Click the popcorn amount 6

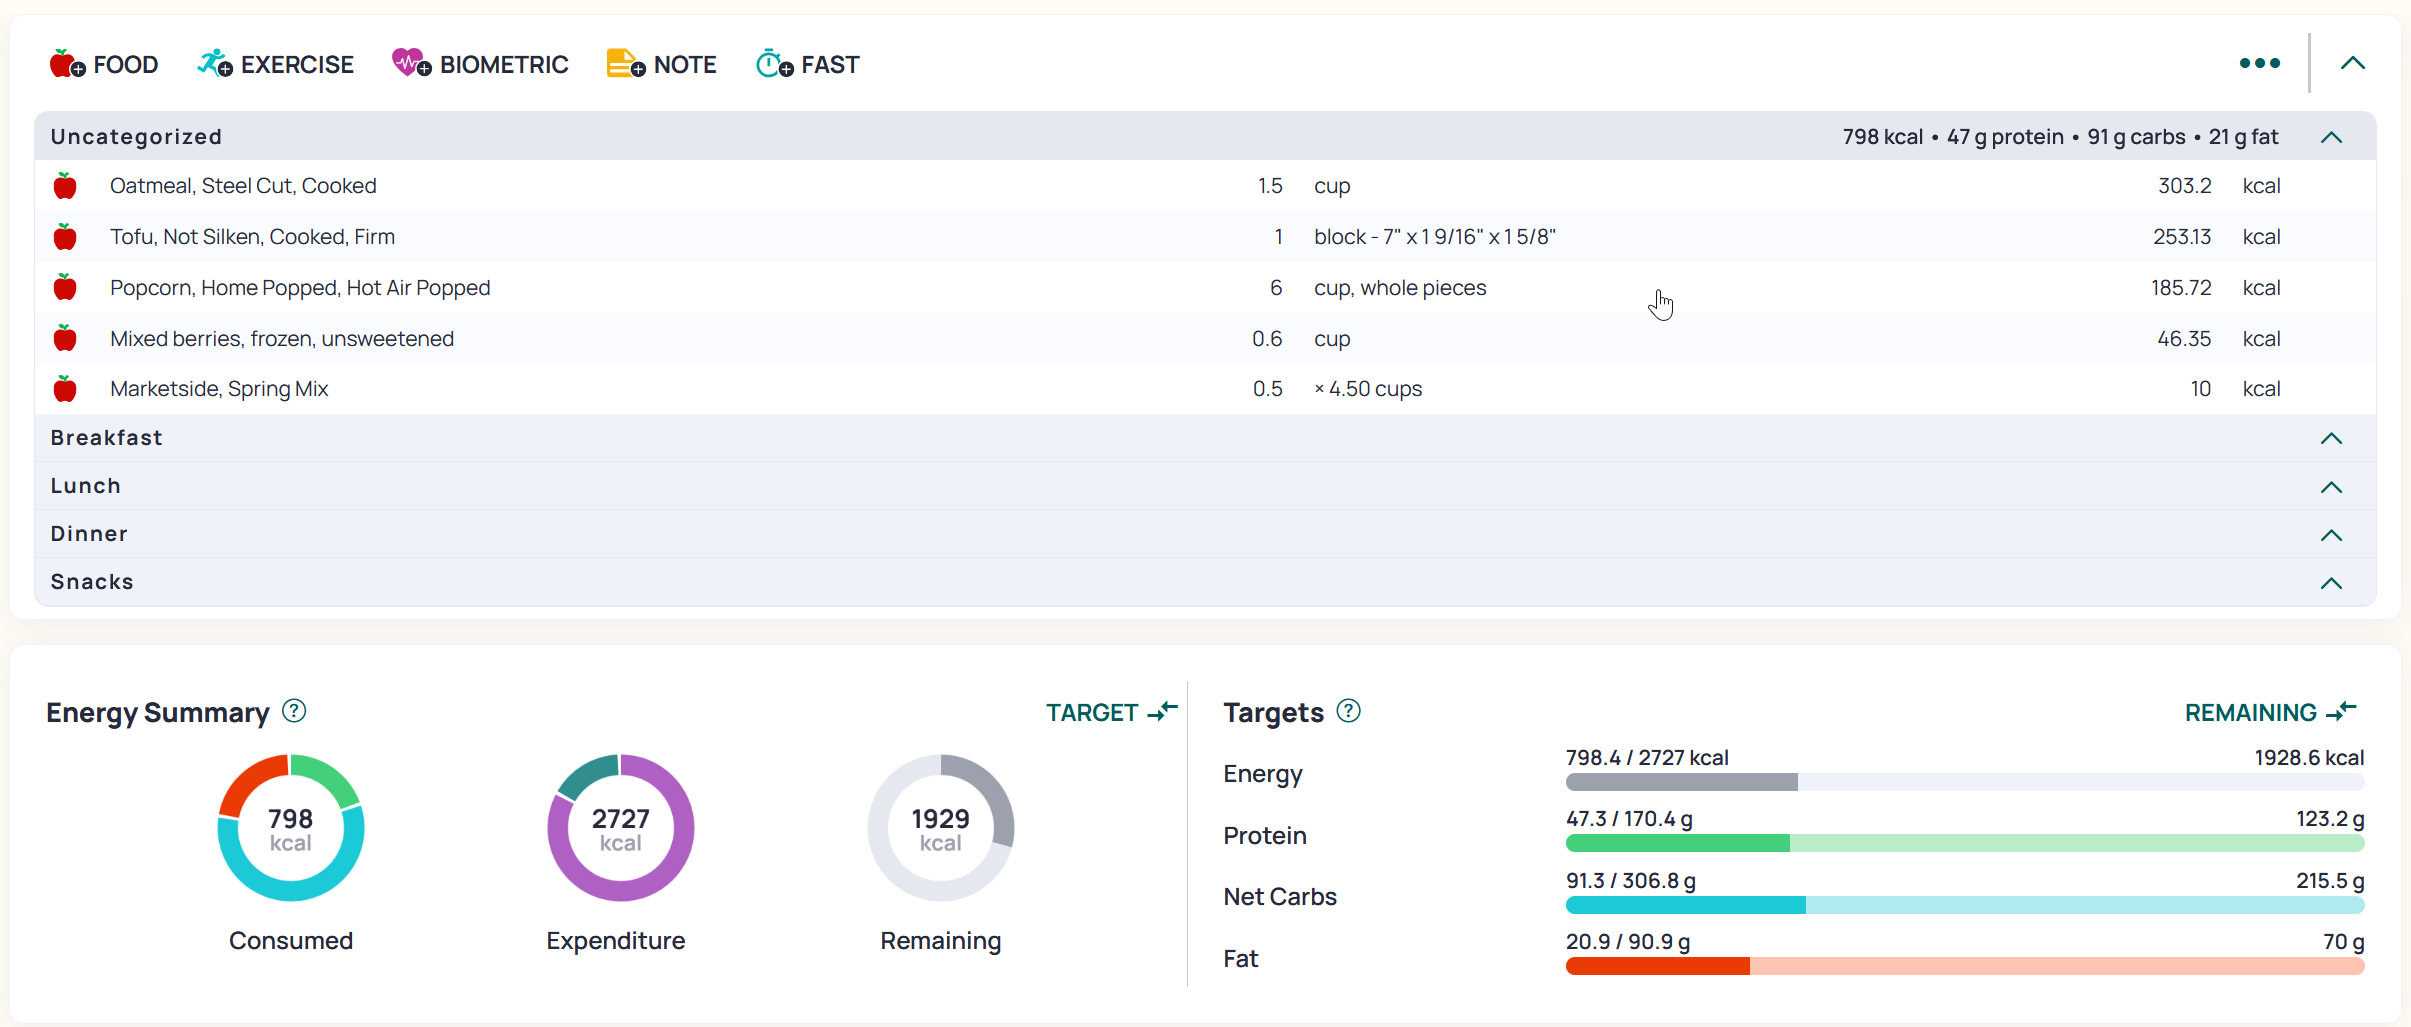[x=1276, y=288]
